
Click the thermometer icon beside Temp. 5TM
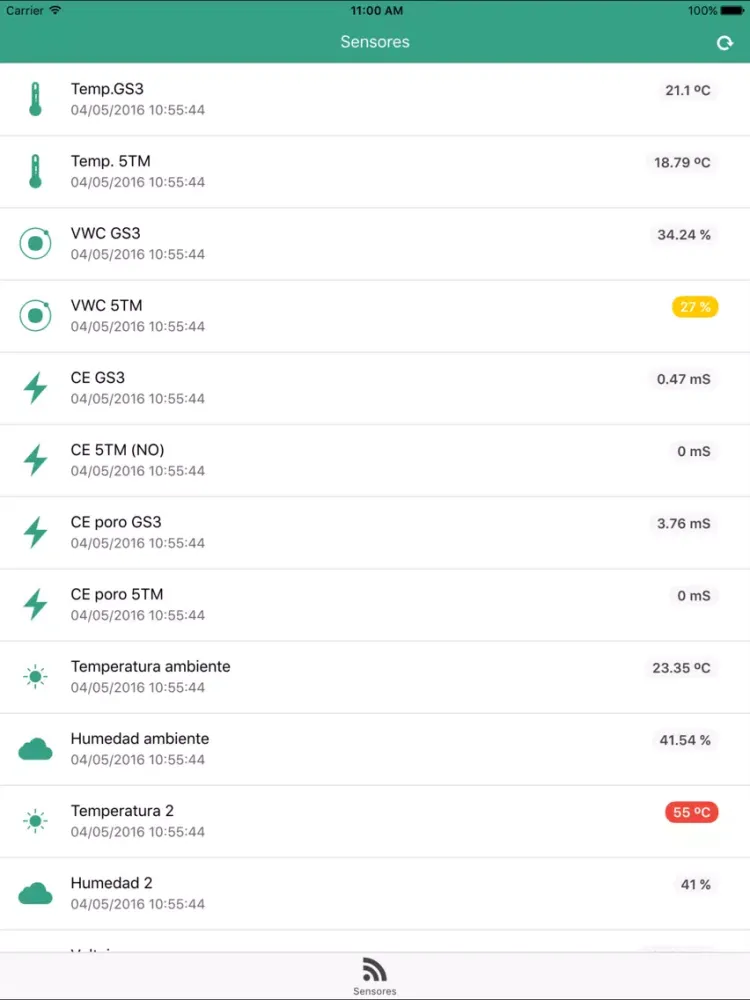click(x=36, y=172)
